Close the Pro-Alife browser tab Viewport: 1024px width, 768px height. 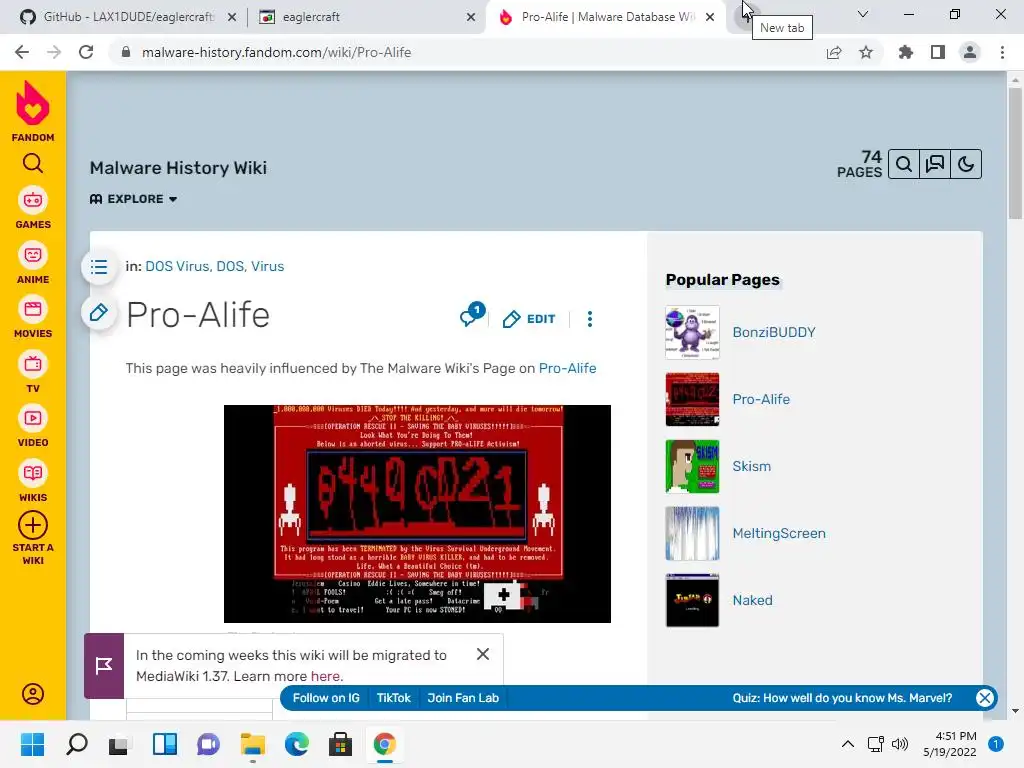point(710,17)
